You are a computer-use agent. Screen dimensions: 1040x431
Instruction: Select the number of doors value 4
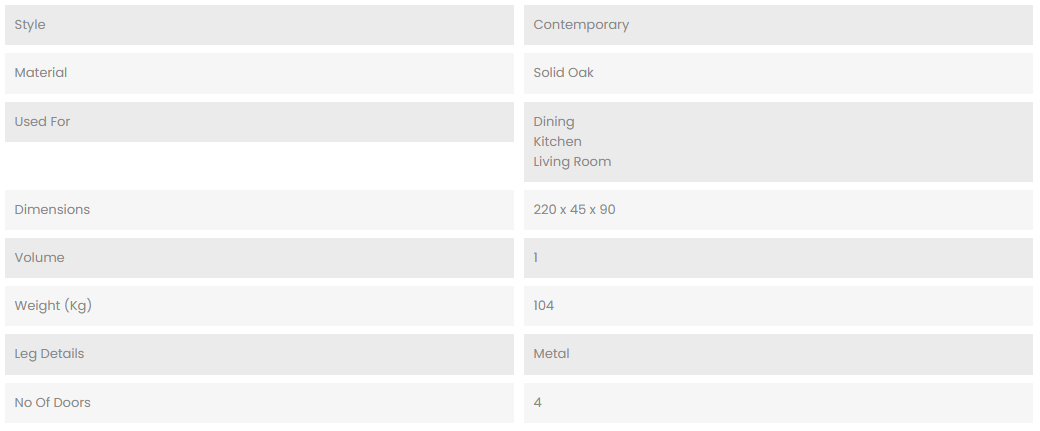pos(537,403)
